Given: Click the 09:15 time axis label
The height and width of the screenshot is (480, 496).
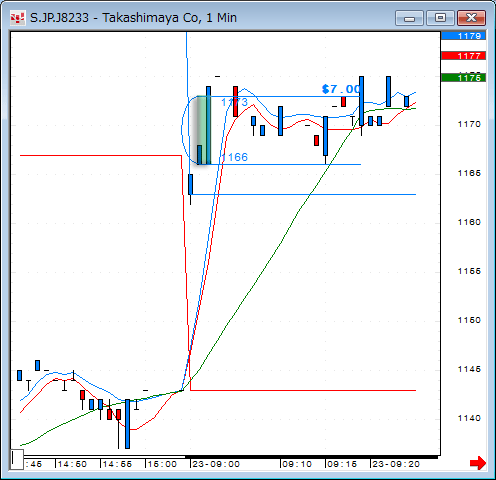Looking at the screenshot, I should [x=342, y=464].
